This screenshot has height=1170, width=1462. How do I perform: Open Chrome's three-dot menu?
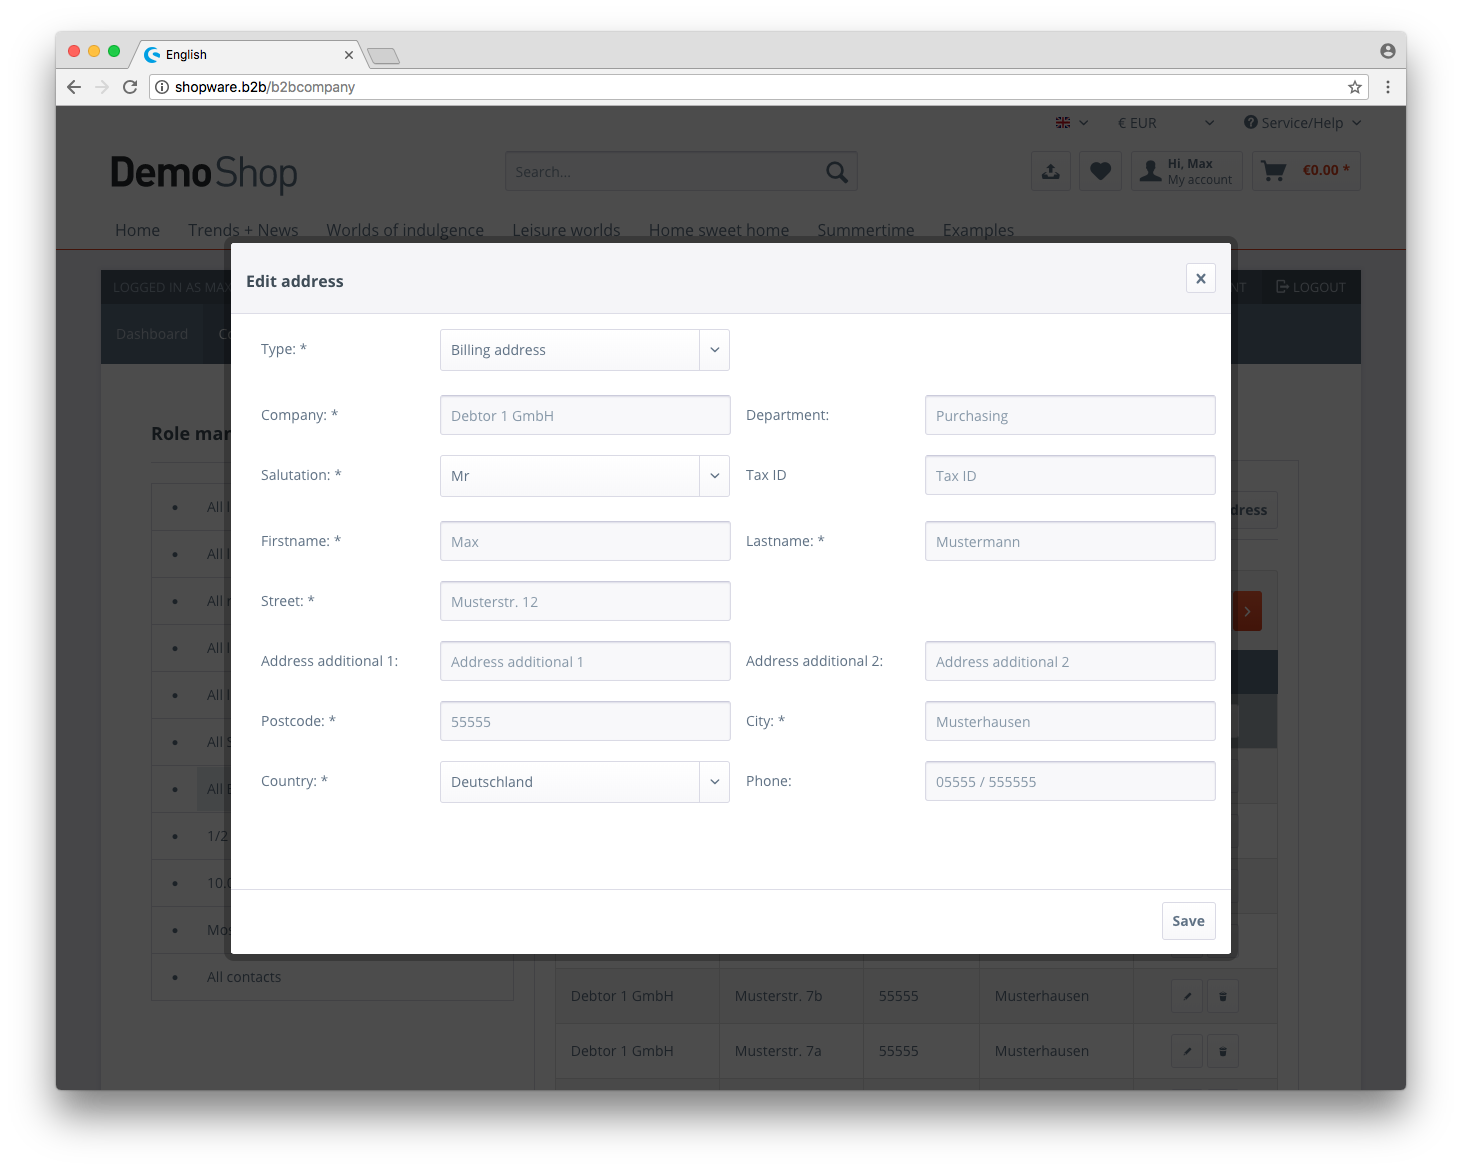pos(1387,87)
